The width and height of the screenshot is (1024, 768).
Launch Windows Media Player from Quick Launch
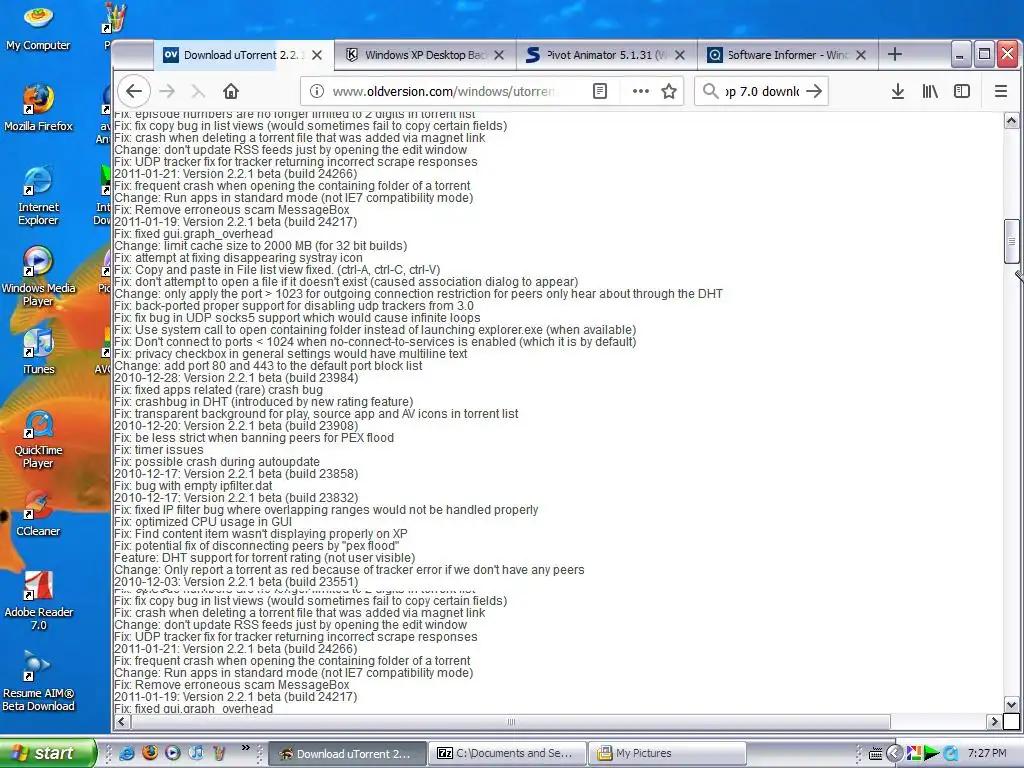(172, 753)
